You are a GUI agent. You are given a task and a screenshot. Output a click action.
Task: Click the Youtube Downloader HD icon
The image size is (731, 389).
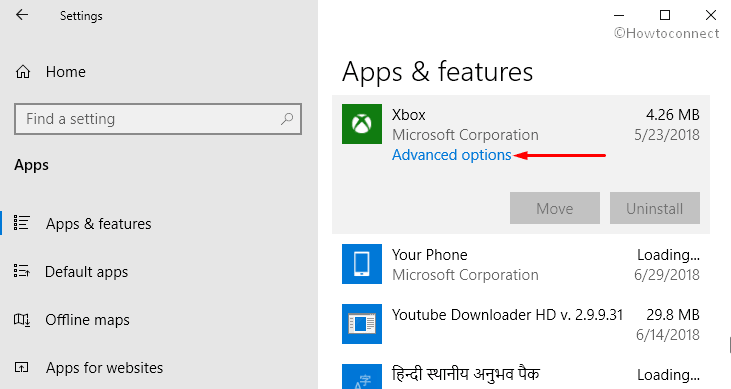(x=362, y=324)
